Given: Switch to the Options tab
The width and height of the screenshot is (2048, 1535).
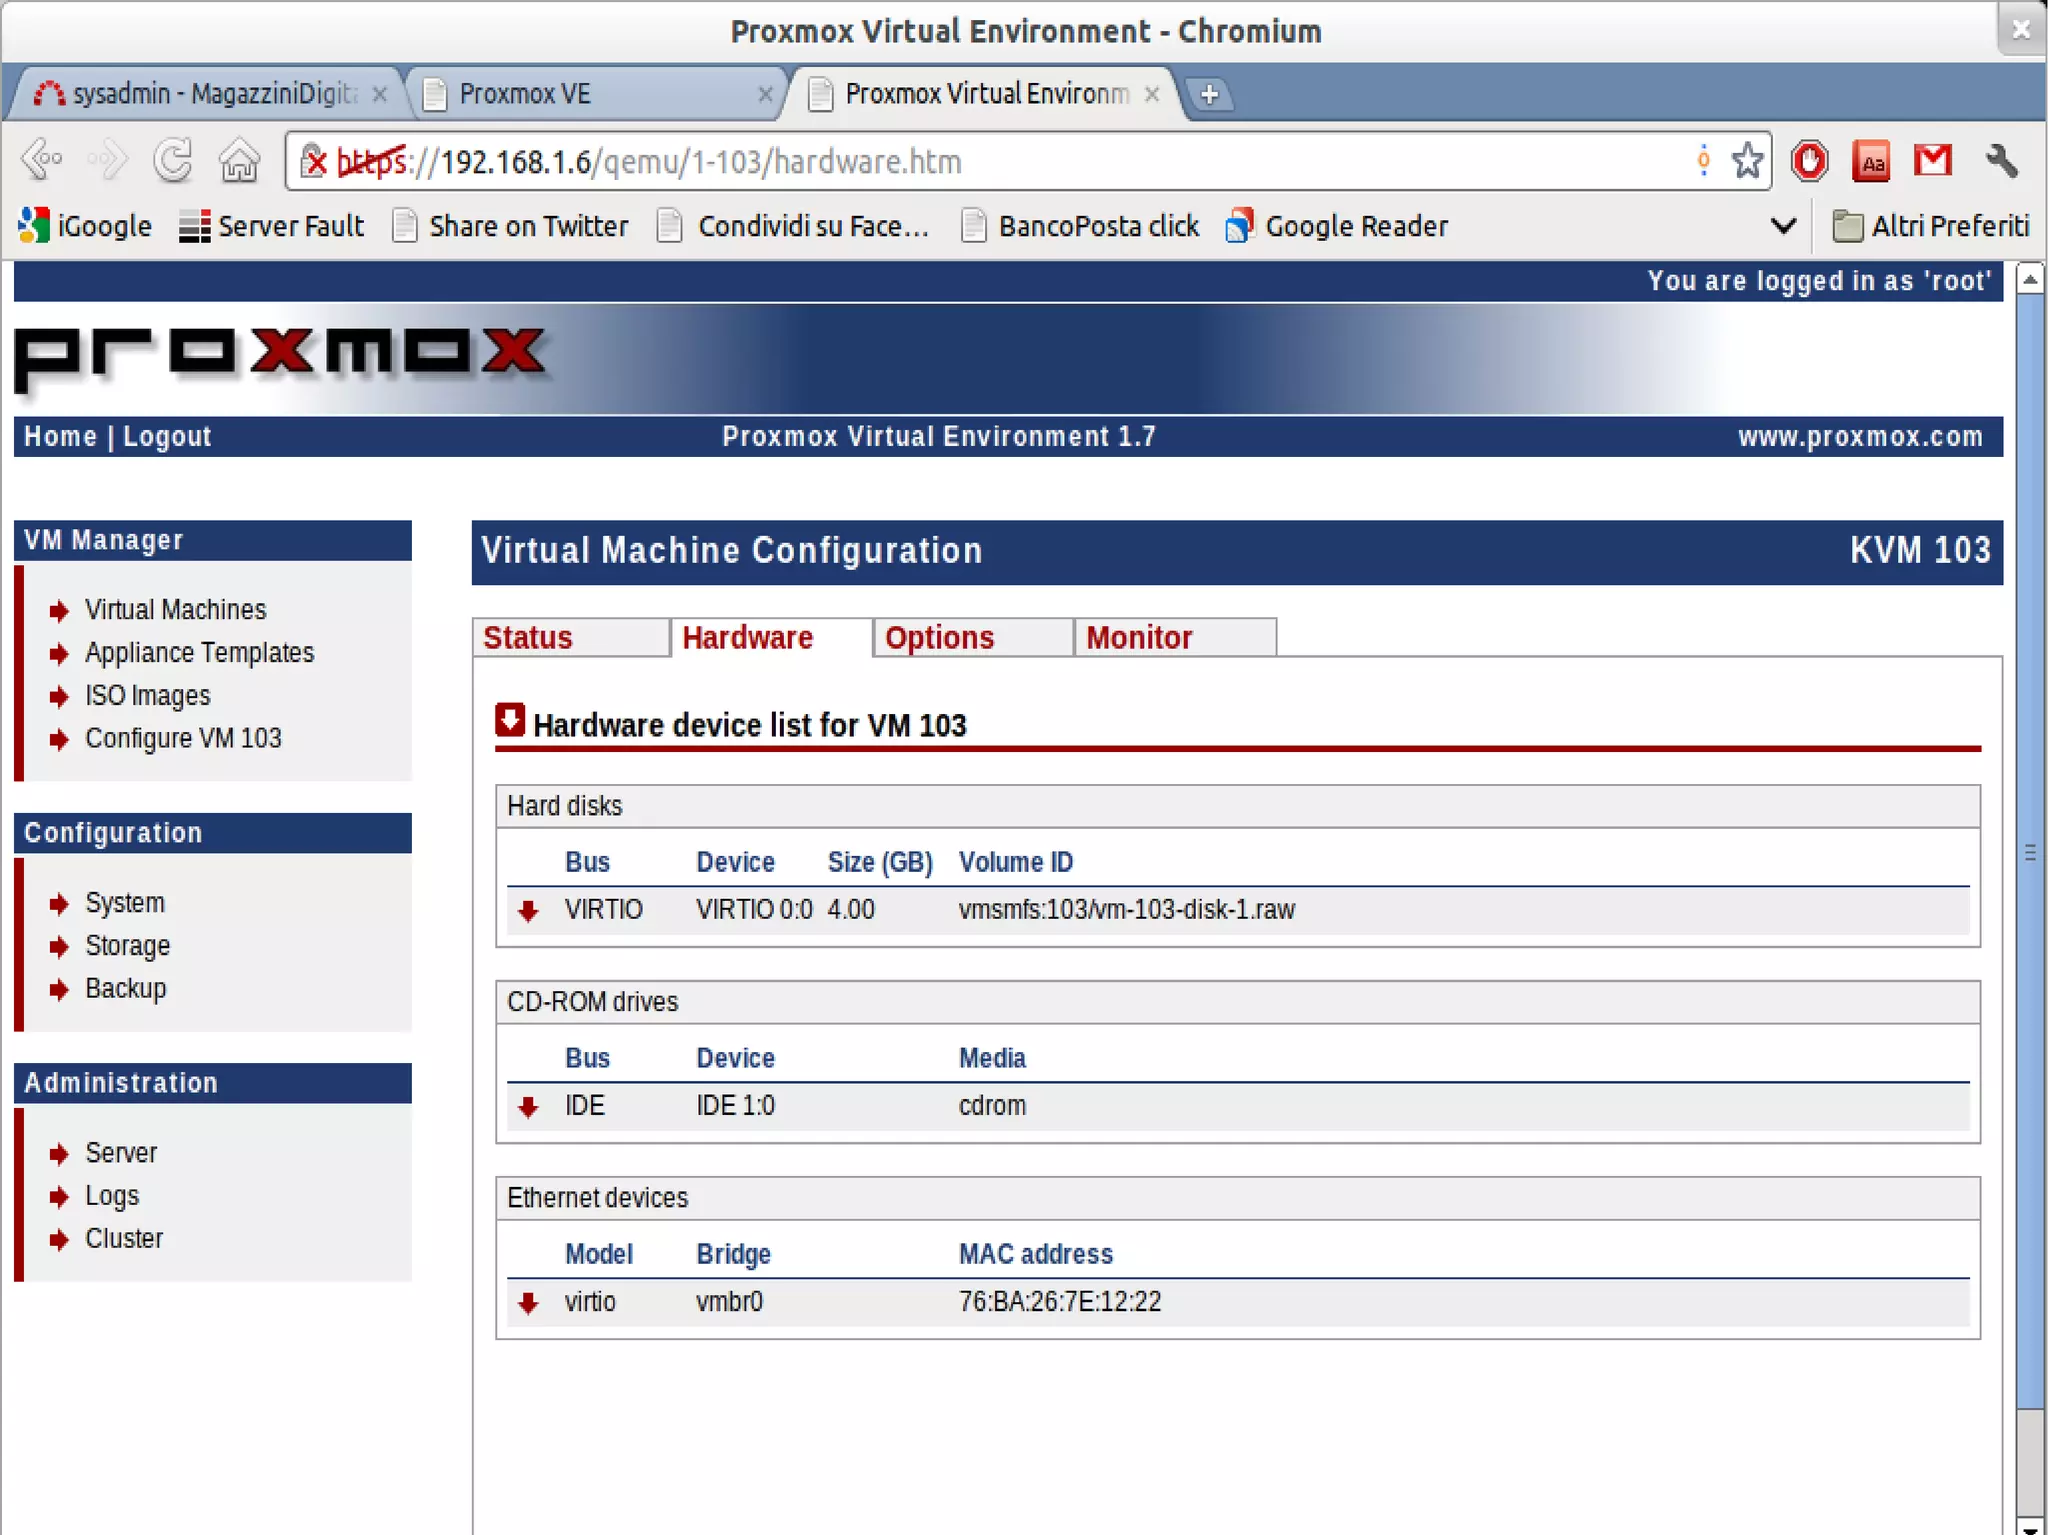Looking at the screenshot, I should pos(939,638).
